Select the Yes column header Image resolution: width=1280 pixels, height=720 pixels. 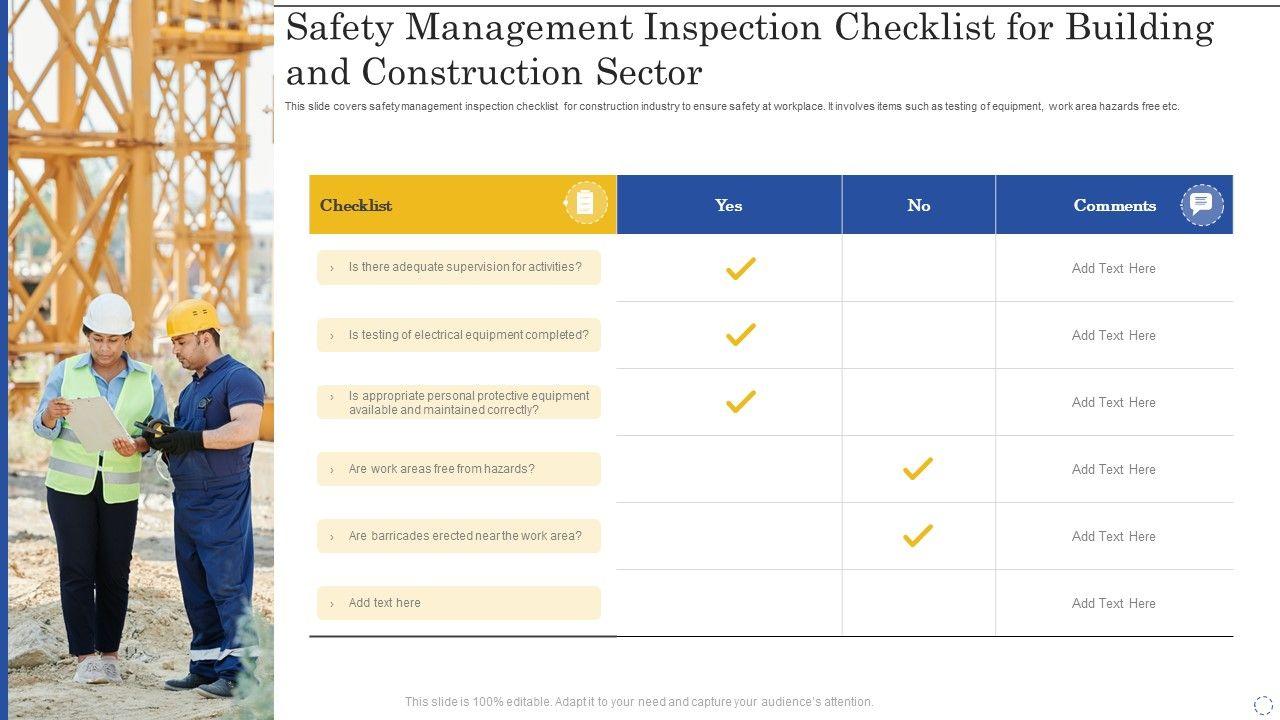728,205
